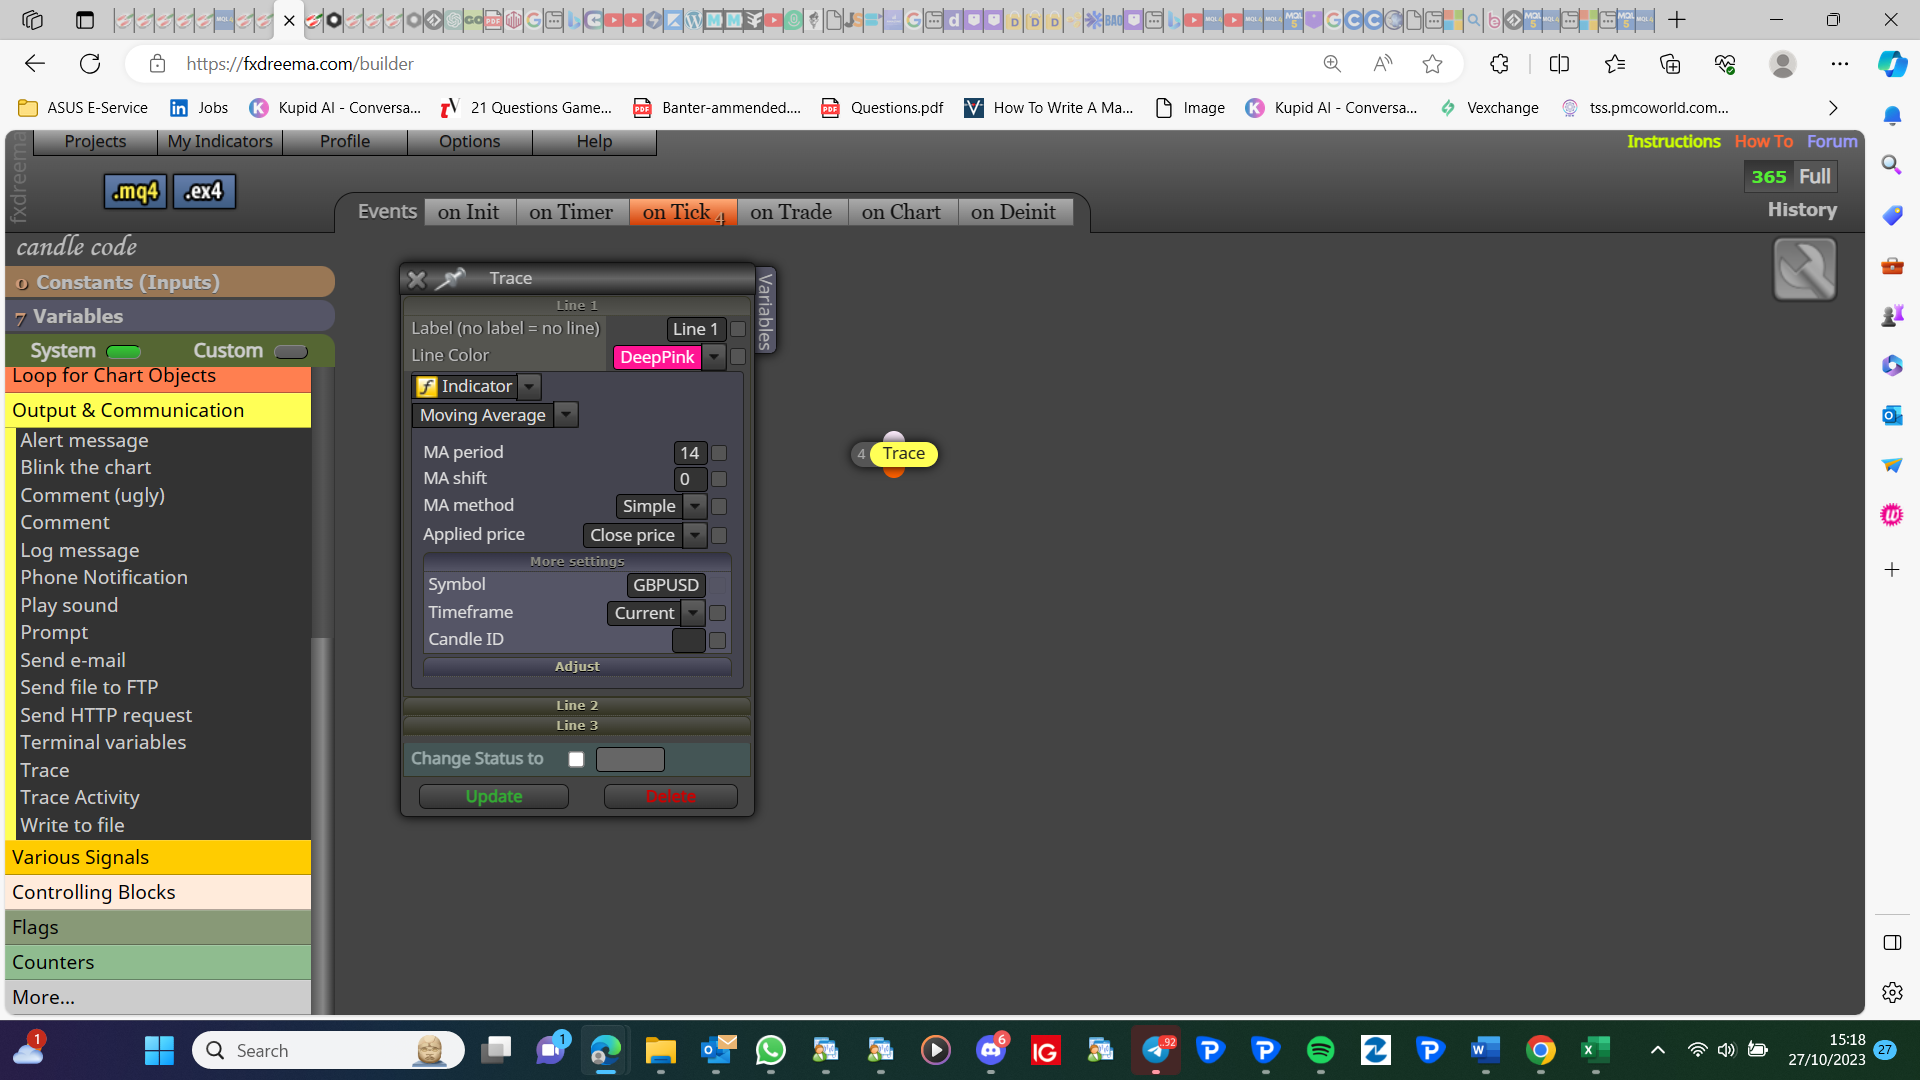Toggle checkbox next to MA shift
The height and width of the screenshot is (1080, 1920).
tap(719, 479)
